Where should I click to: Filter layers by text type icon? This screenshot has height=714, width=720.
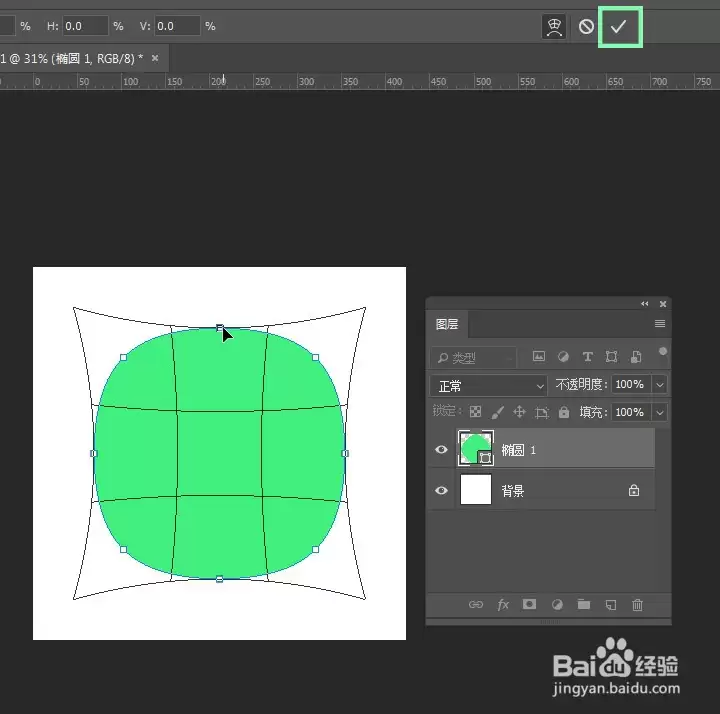pyautogui.click(x=587, y=357)
